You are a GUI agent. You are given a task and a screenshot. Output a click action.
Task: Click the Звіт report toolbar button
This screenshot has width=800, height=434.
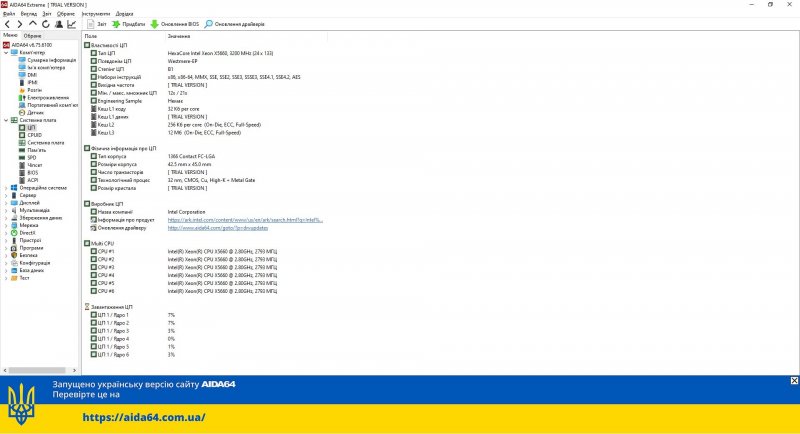click(96, 23)
